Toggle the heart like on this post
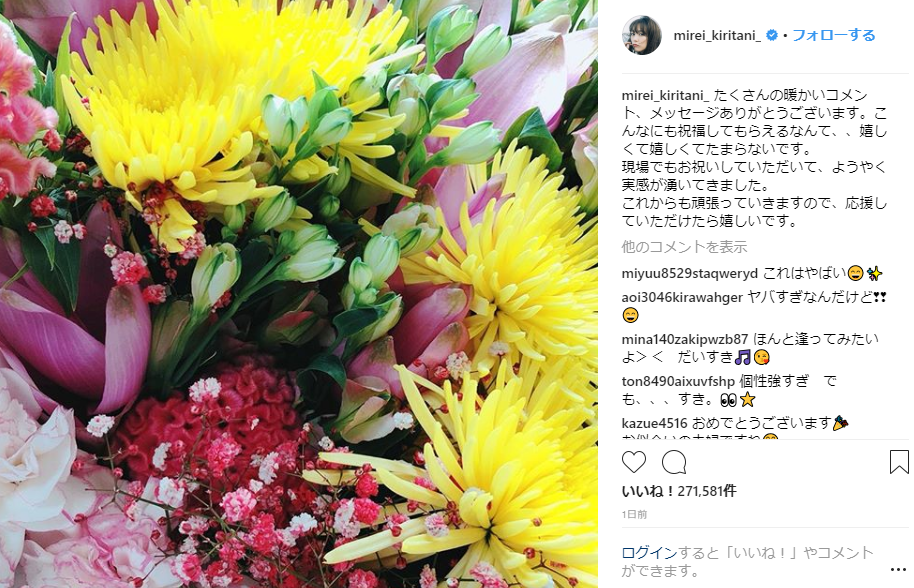This screenshot has width=914, height=588. (634, 462)
